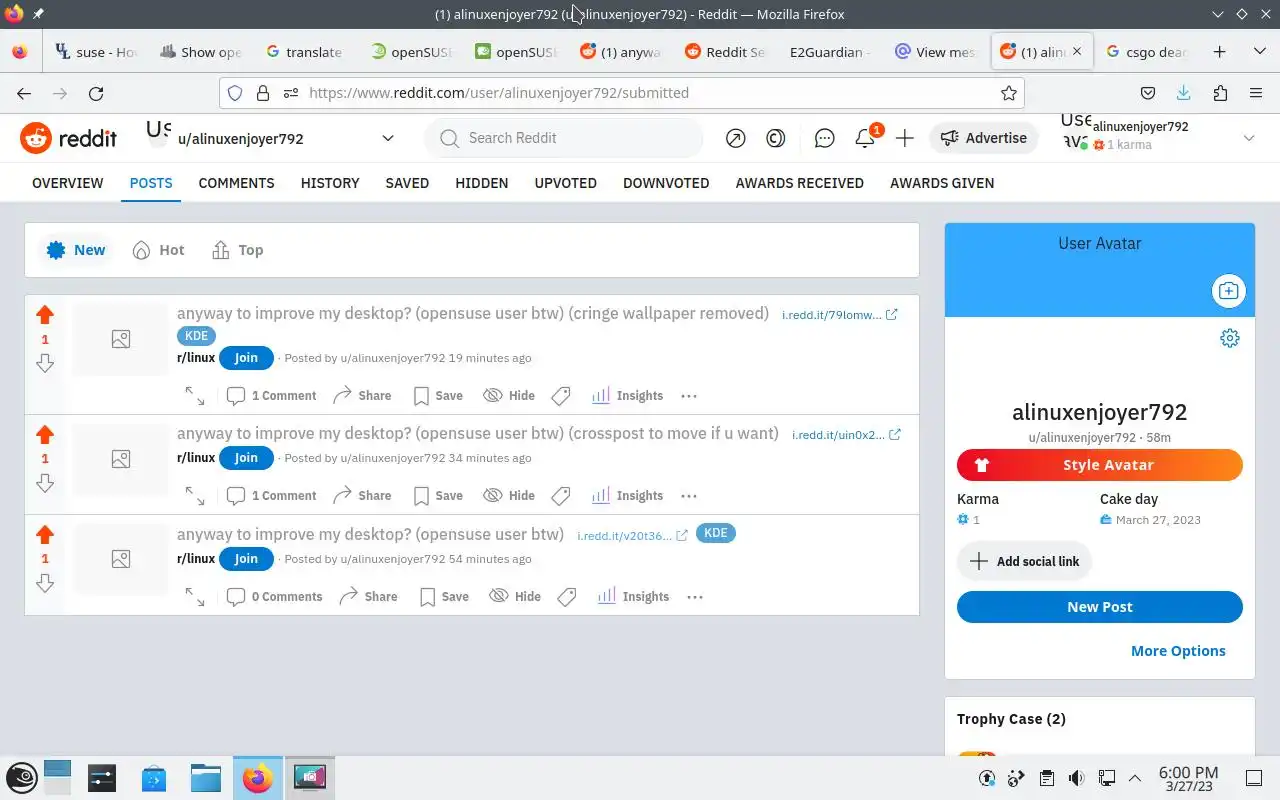Click the Style Avatar button
This screenshot has height=800, width=1280.
click(x=1100, y=465)
